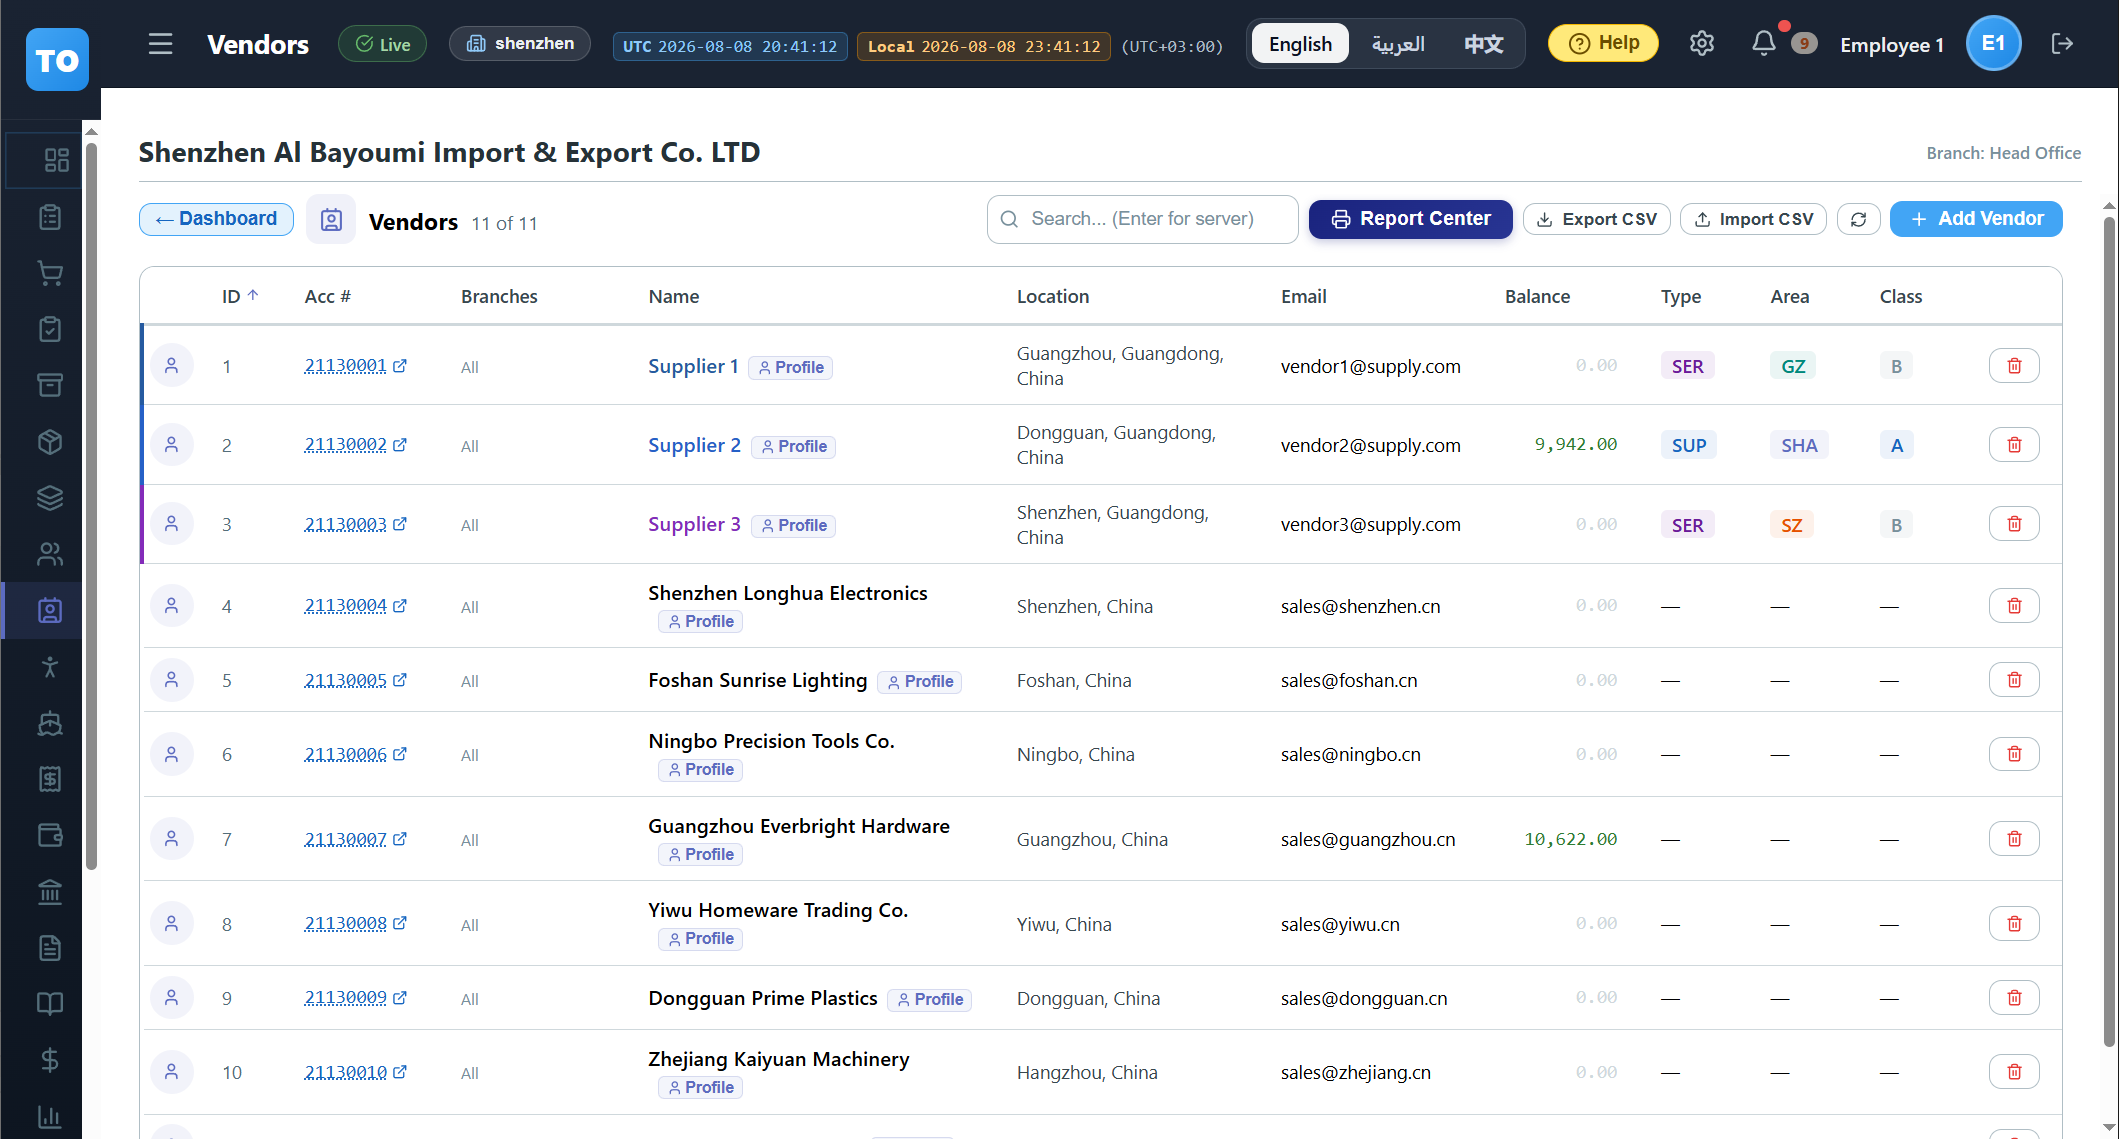Image resolution: width=2119 pixels, height=1139 pixels.
Task: Sort the table by Balance column
Action: [x=1537, y=297]
